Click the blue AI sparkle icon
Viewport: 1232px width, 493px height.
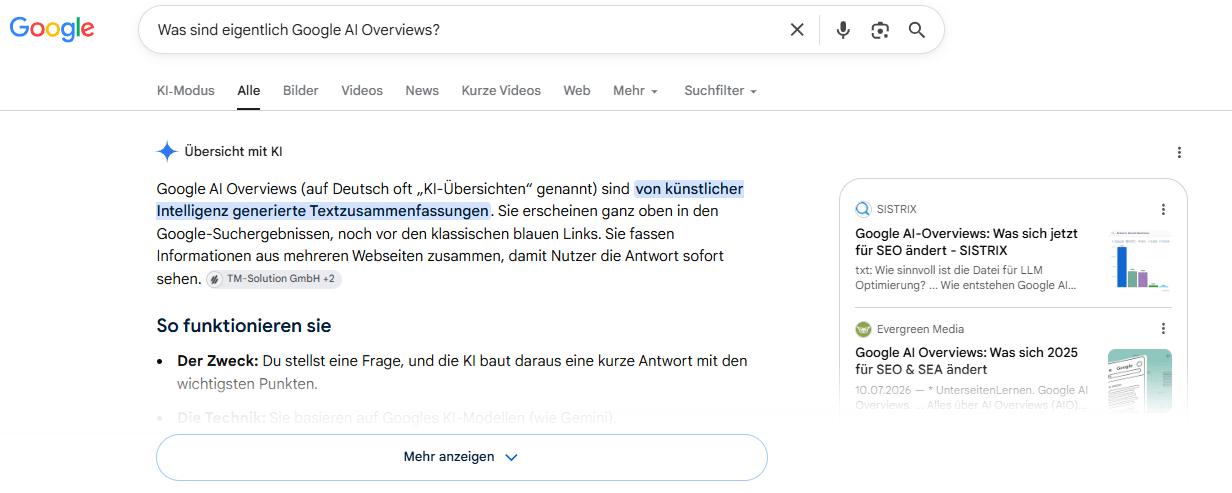(x=167, y=152)
